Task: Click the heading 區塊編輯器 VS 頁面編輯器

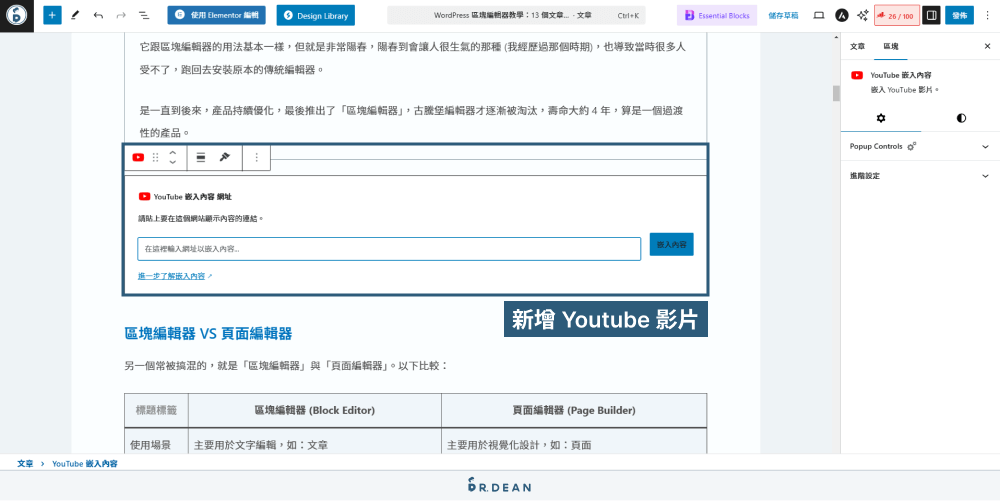Action: coord(209,333)
